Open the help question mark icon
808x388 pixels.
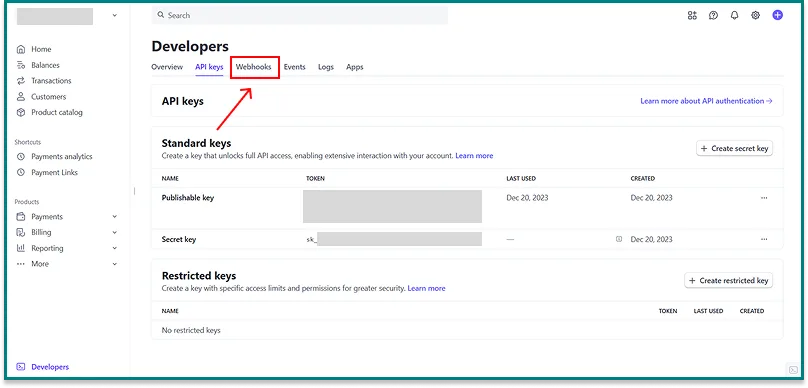point(713,15)
